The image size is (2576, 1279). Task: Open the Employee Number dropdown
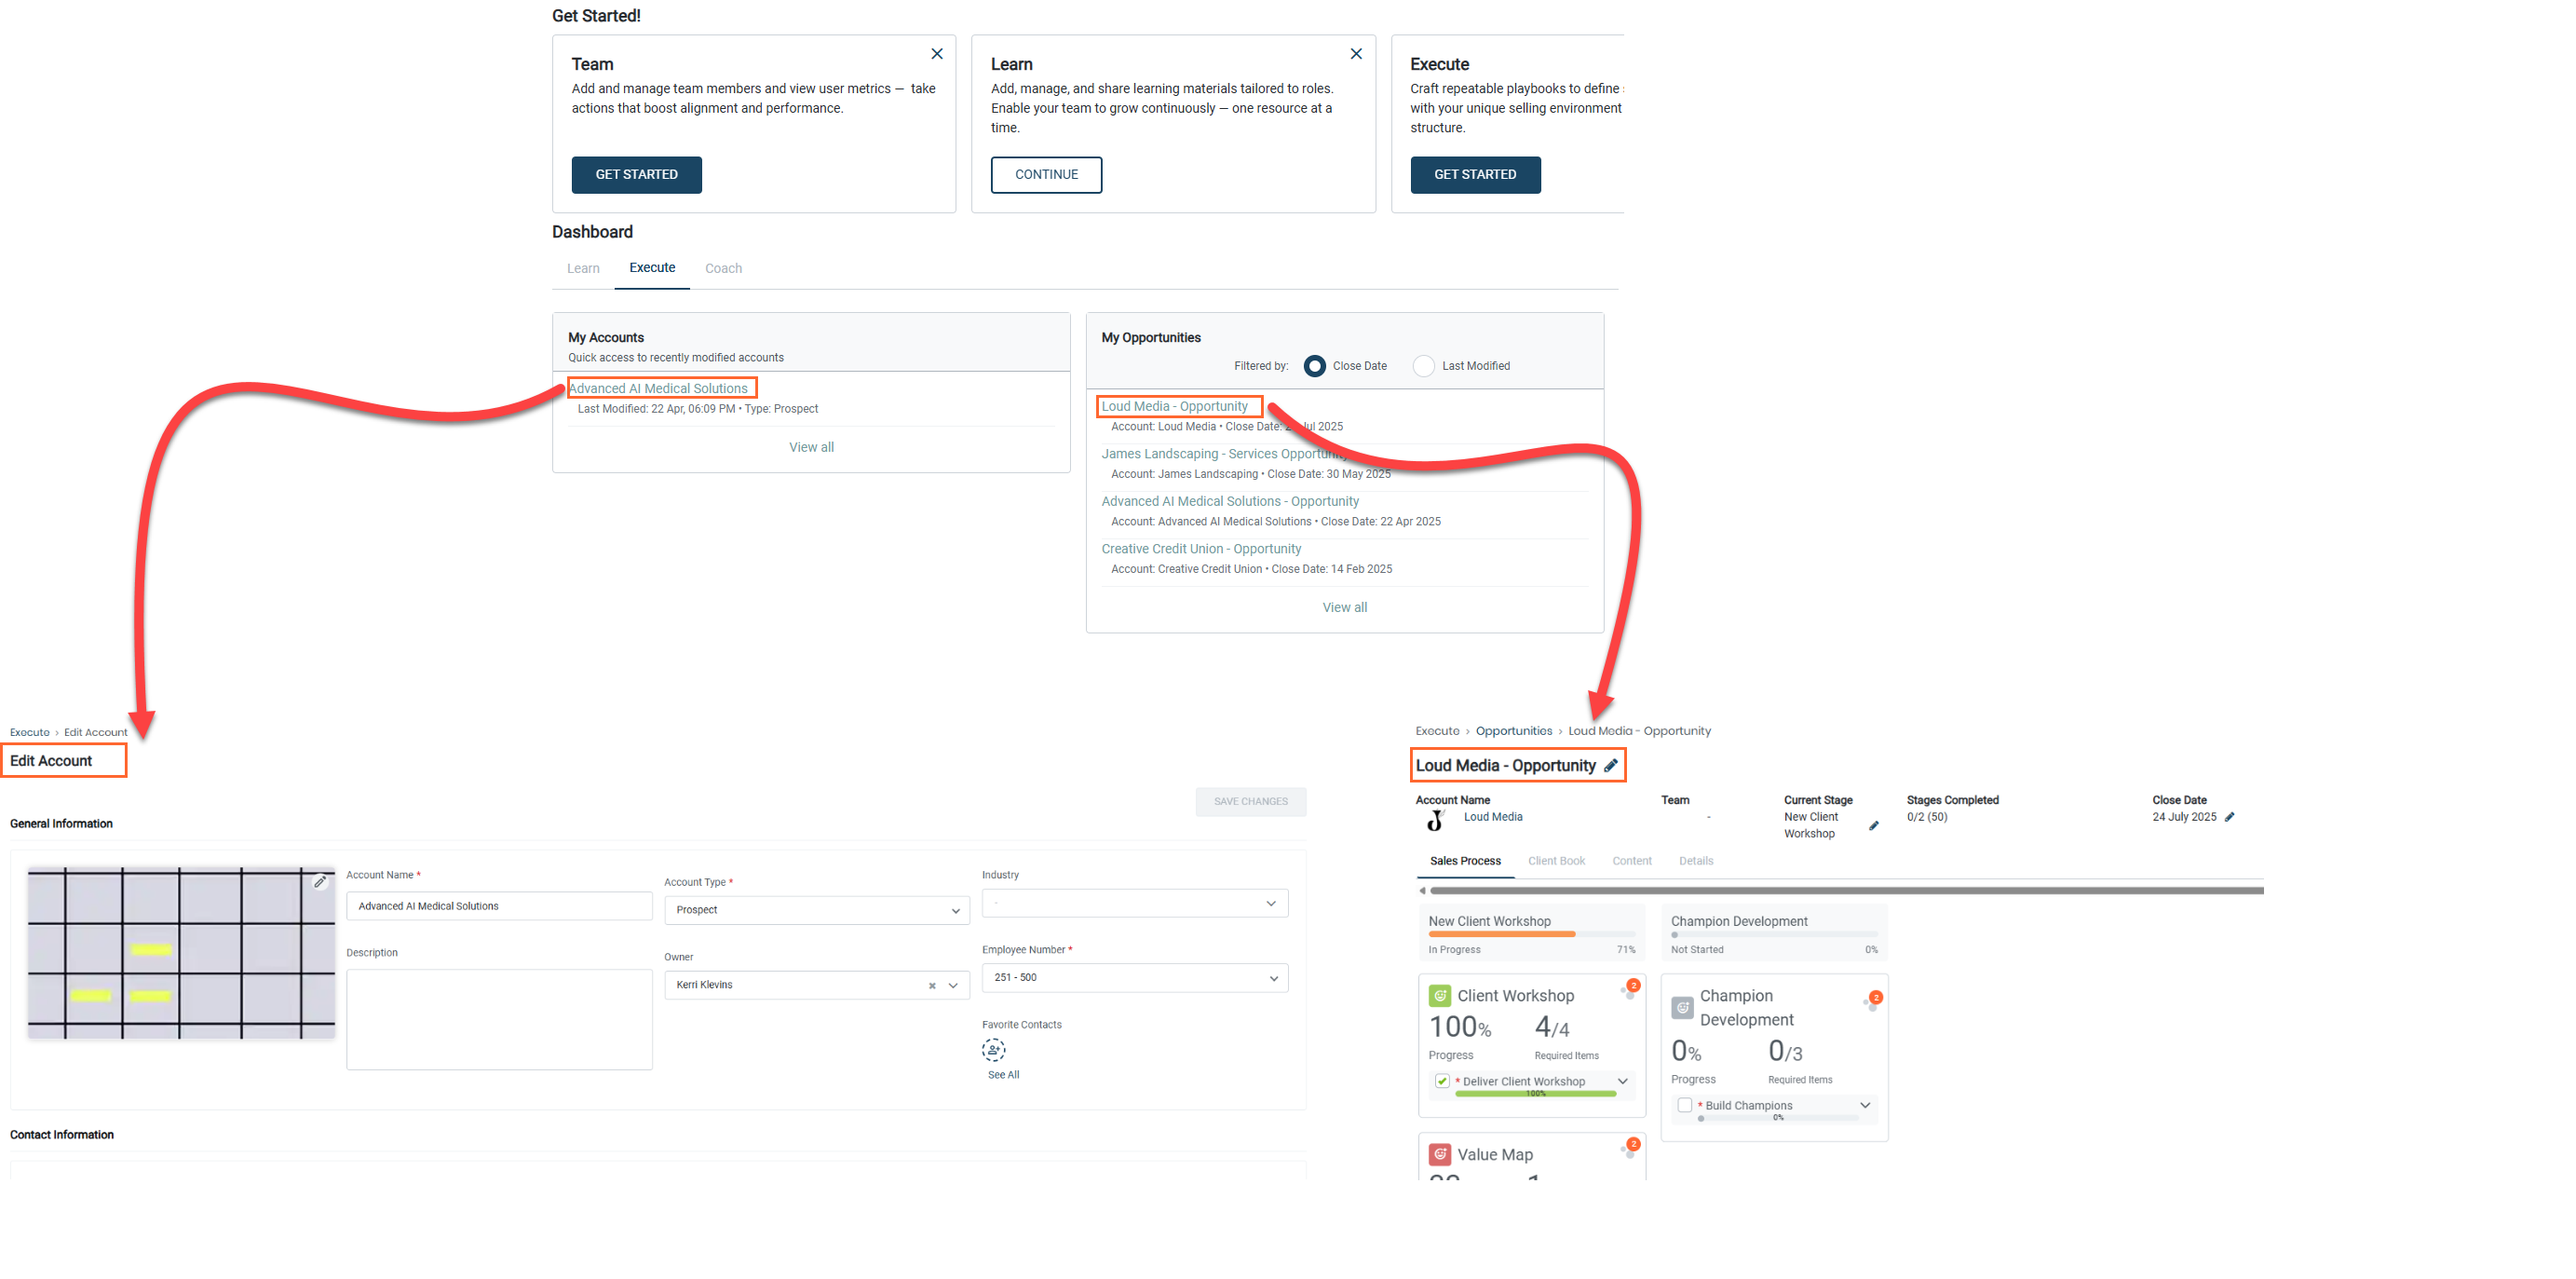coord(1134,978)
